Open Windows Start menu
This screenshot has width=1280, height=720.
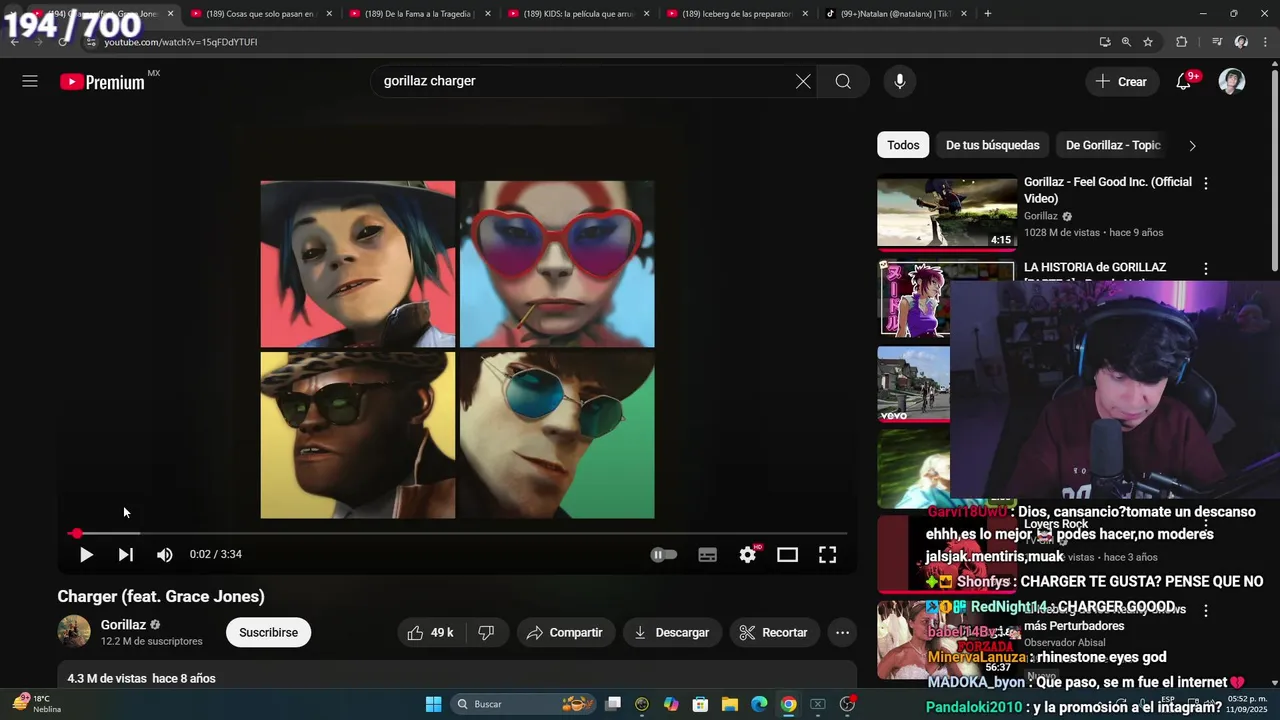coord(433,704)
